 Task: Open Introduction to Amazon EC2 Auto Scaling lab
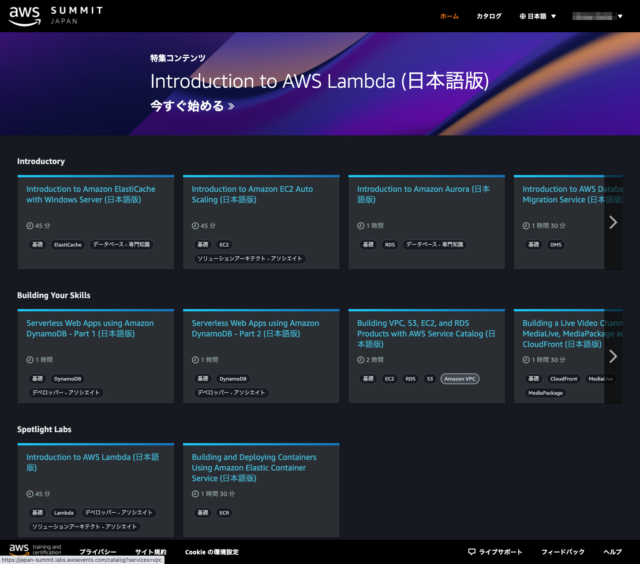click(x=252, y=194)
